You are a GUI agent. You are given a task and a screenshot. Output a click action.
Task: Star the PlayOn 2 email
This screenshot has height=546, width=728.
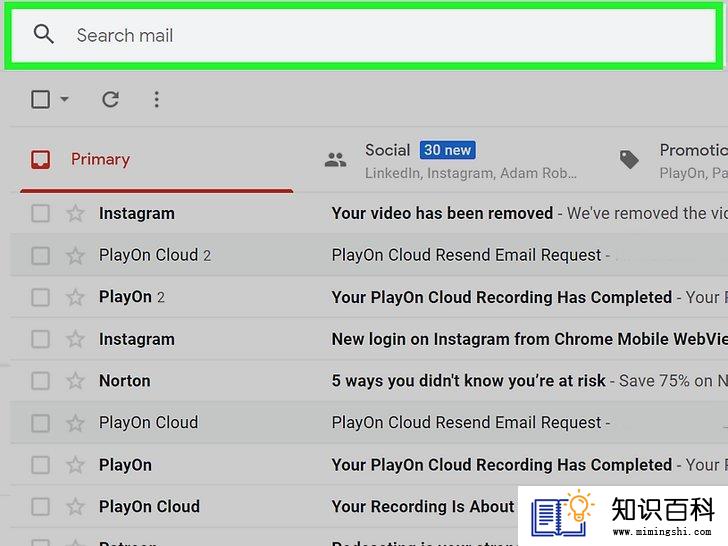75,297
